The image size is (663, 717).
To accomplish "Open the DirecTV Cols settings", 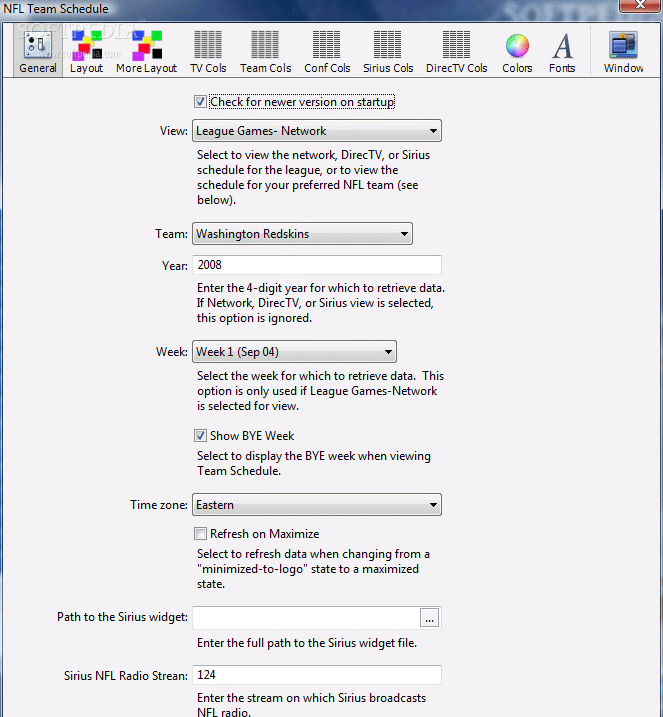I will (456, 52).
